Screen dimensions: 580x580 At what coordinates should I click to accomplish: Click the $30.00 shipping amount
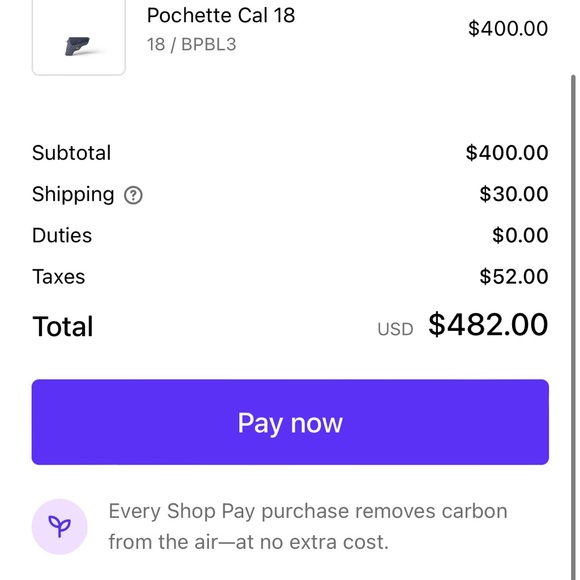(x=514, y=194)
